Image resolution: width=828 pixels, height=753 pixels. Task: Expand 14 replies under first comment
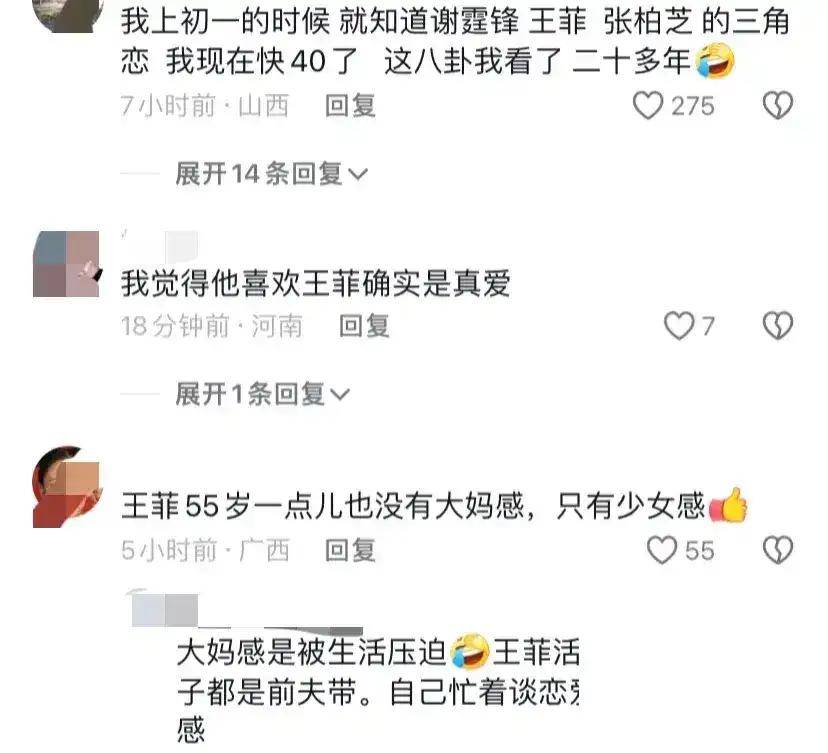coord(271,174)
